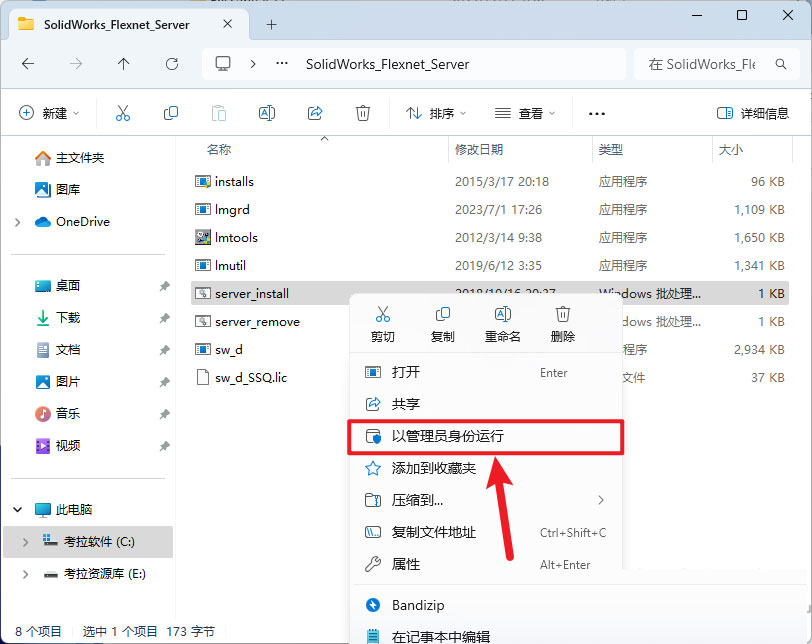This screenshot has width=812, height=644.
Task: Go up one folder level
Action: 124,64
